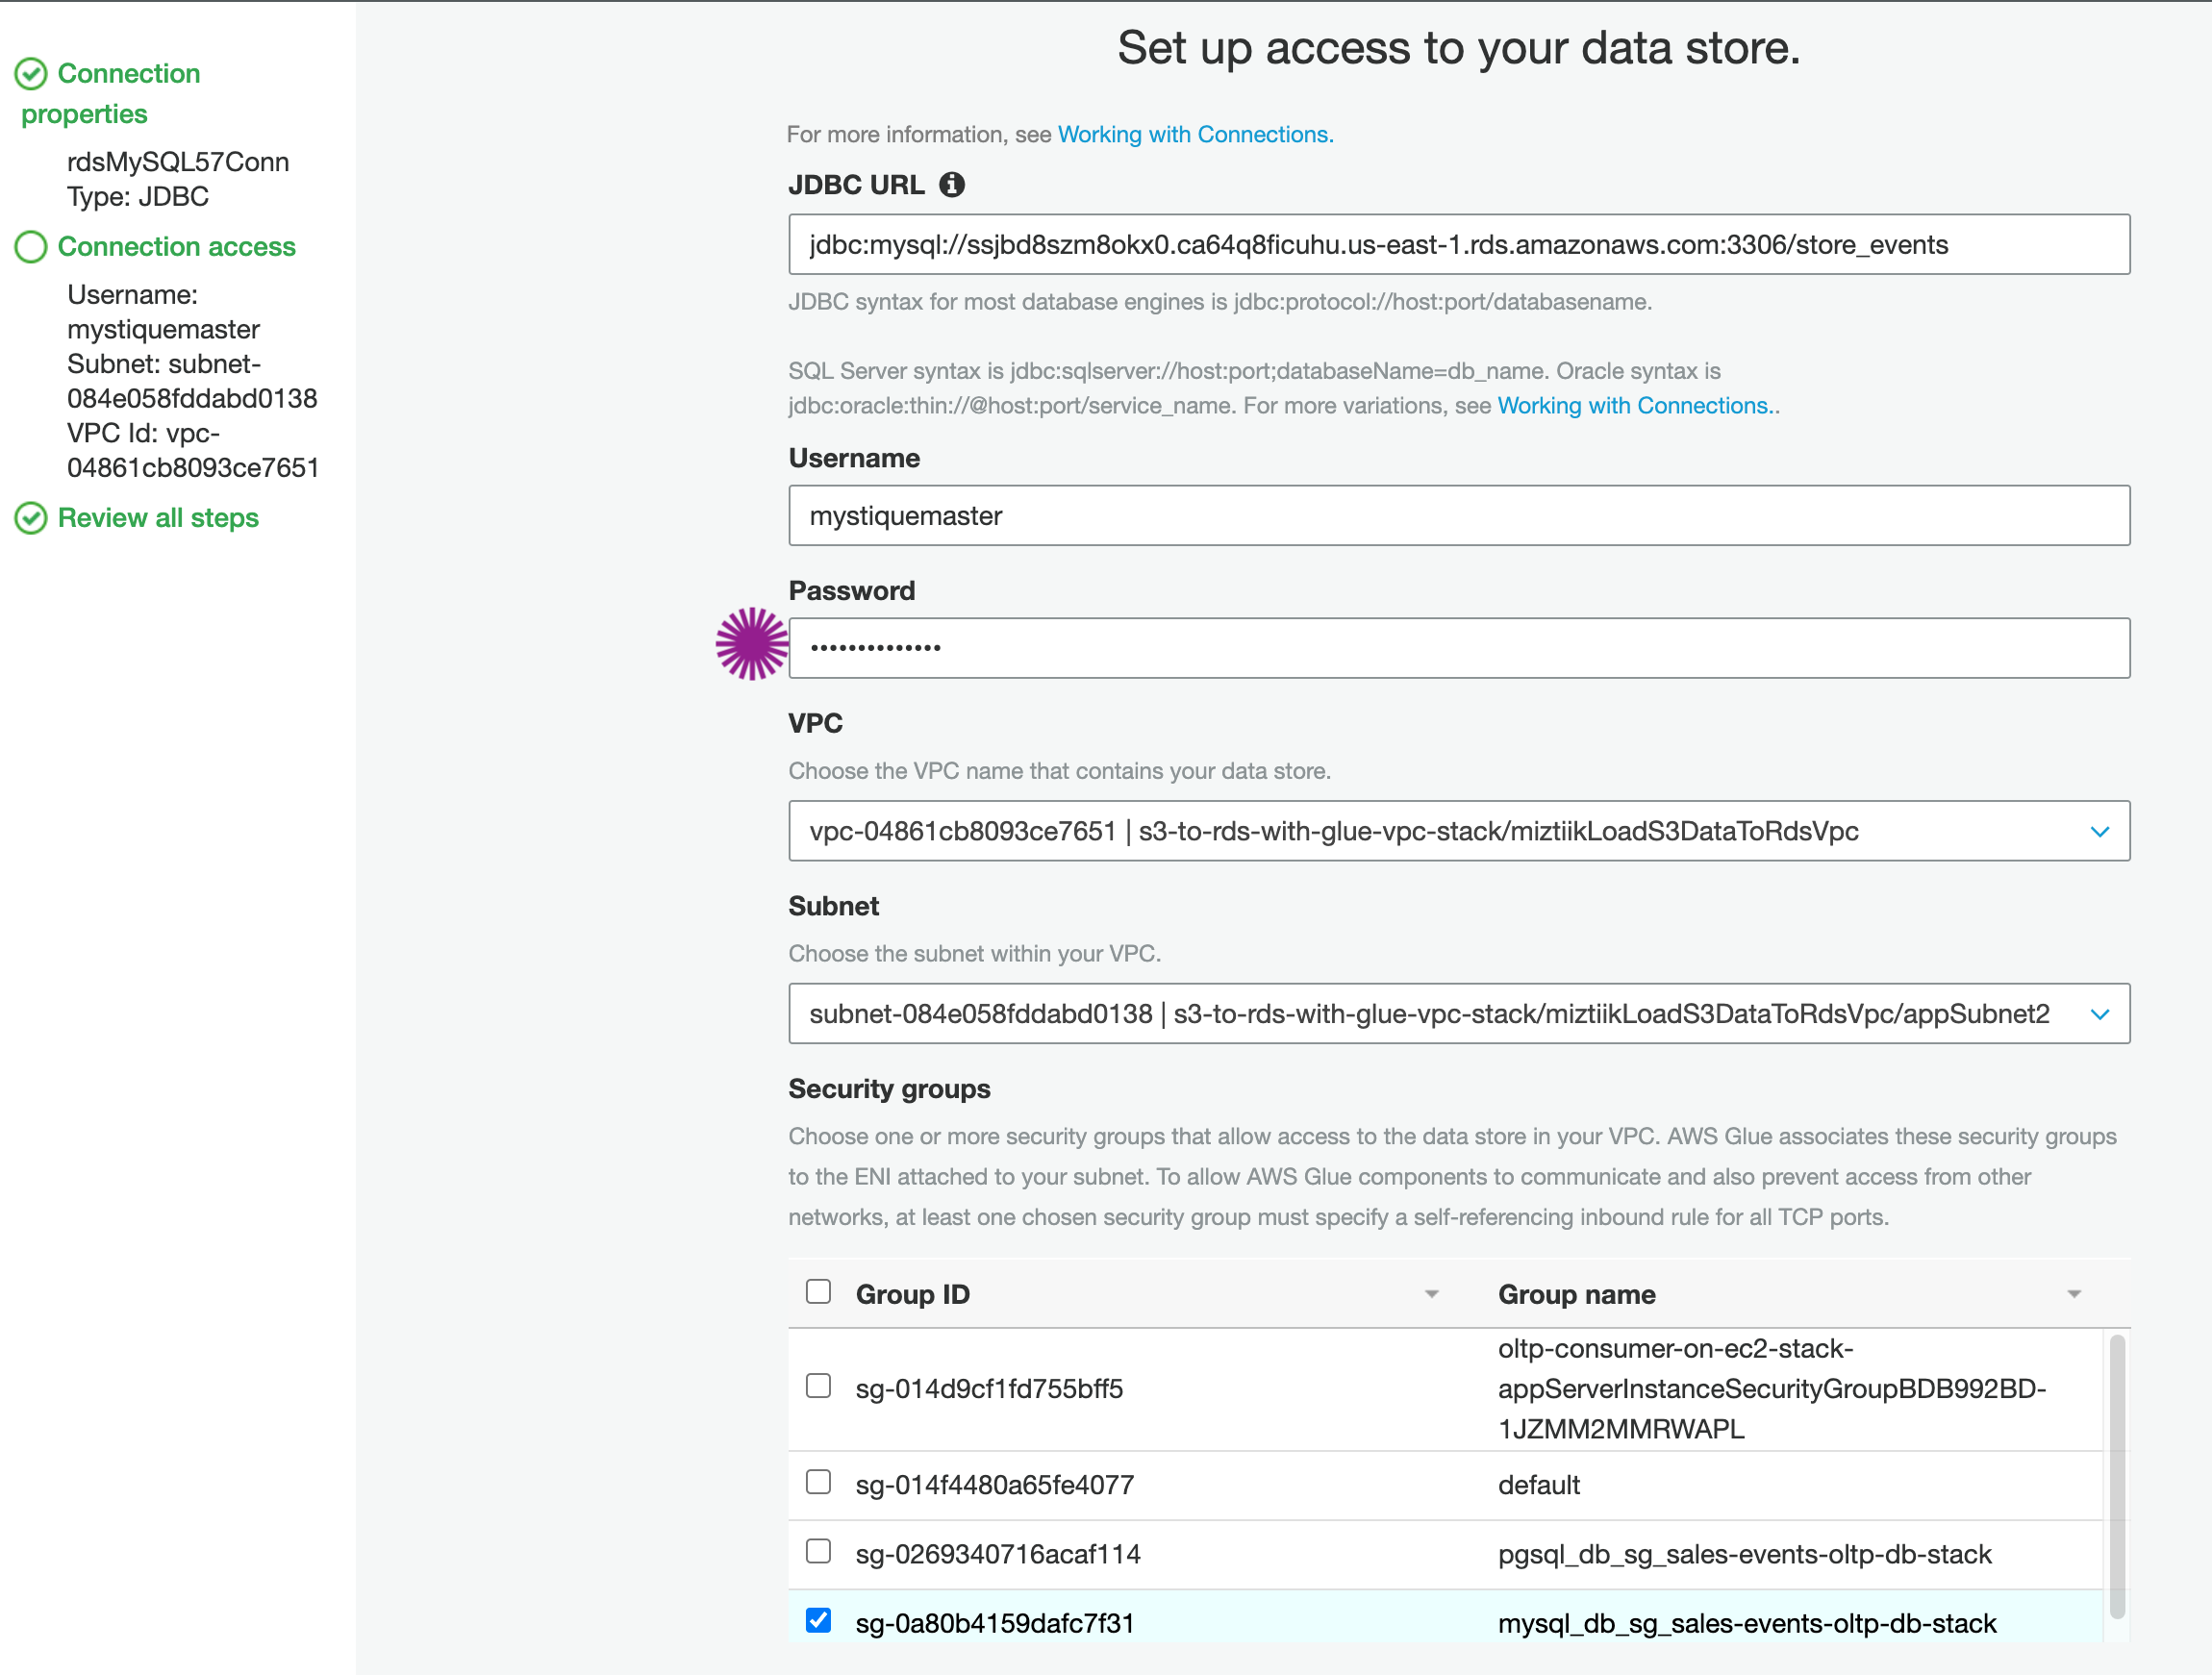Image resolution: width=2212 pixels, height=1675 pixels.
Task: Toggle the select-all Group ID header checkbox
Action: coord(818,1292)
